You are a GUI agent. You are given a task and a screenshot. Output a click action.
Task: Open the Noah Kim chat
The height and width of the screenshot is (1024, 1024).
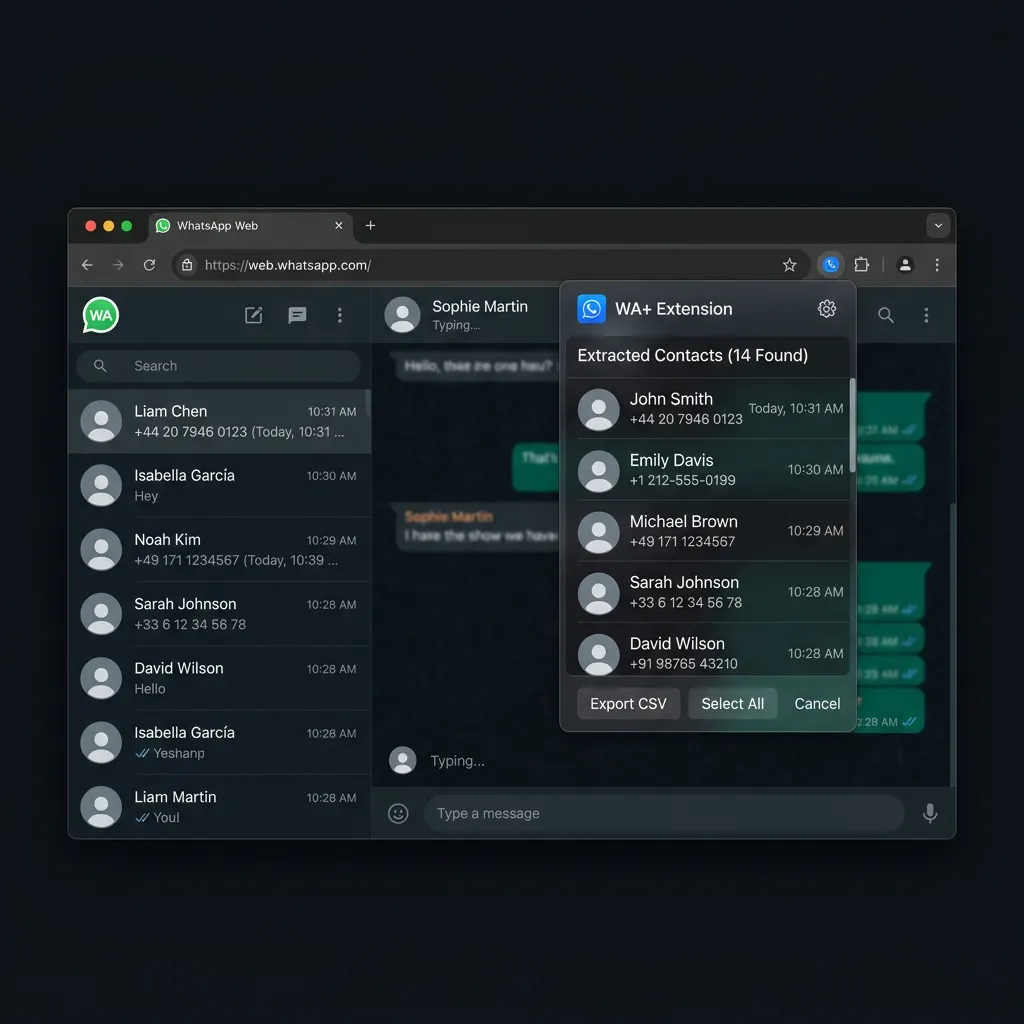219,549
